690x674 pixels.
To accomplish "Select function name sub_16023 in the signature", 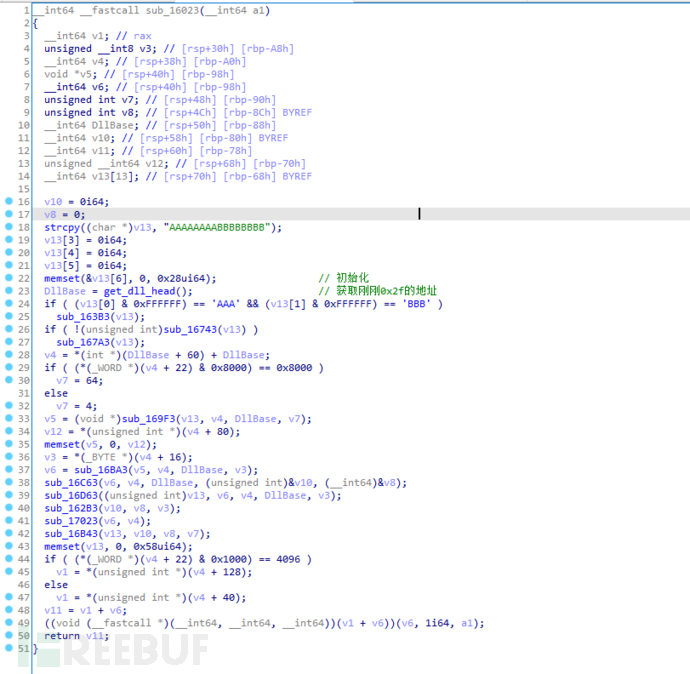I will coord(172,10).
